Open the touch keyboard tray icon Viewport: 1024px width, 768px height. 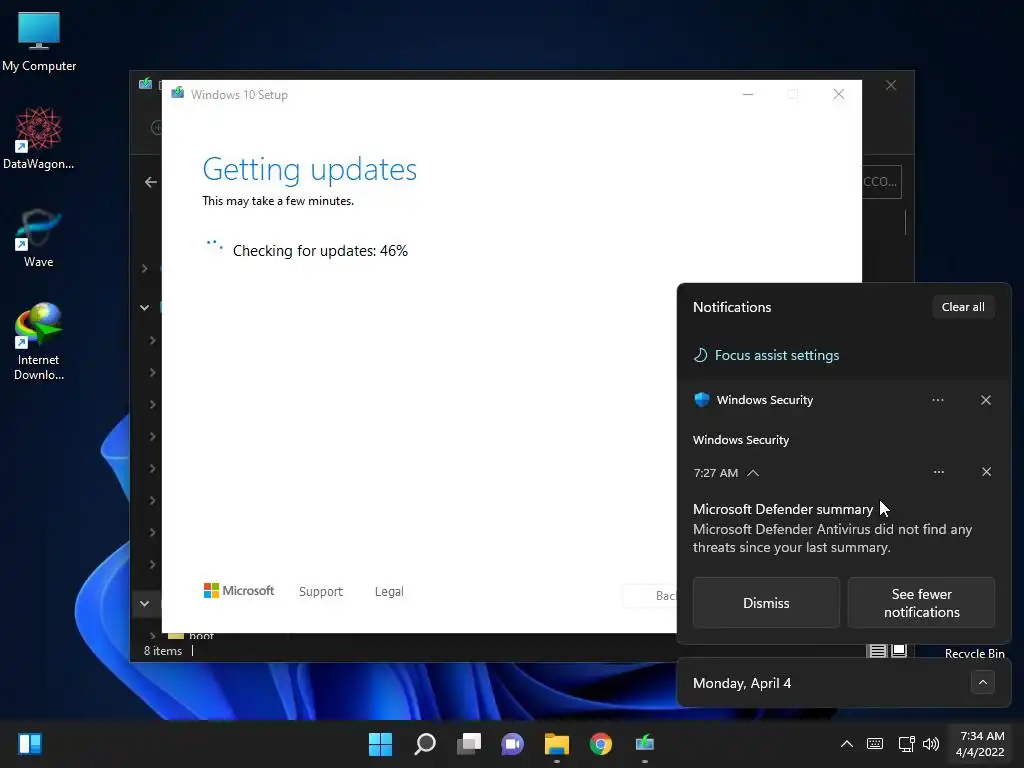pyautogui.click(x=875, y=744)
